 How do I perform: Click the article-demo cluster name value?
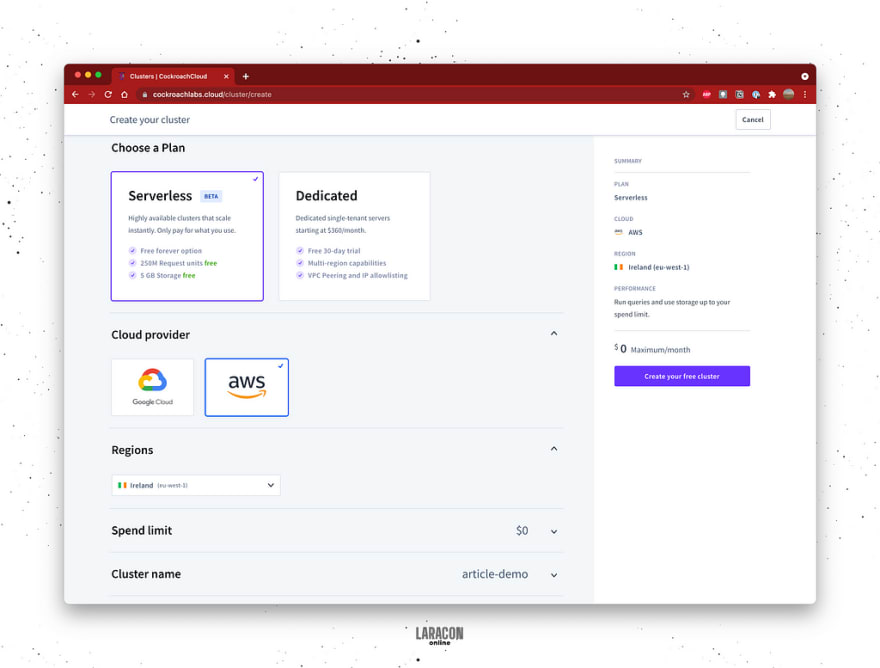point(494,574)
